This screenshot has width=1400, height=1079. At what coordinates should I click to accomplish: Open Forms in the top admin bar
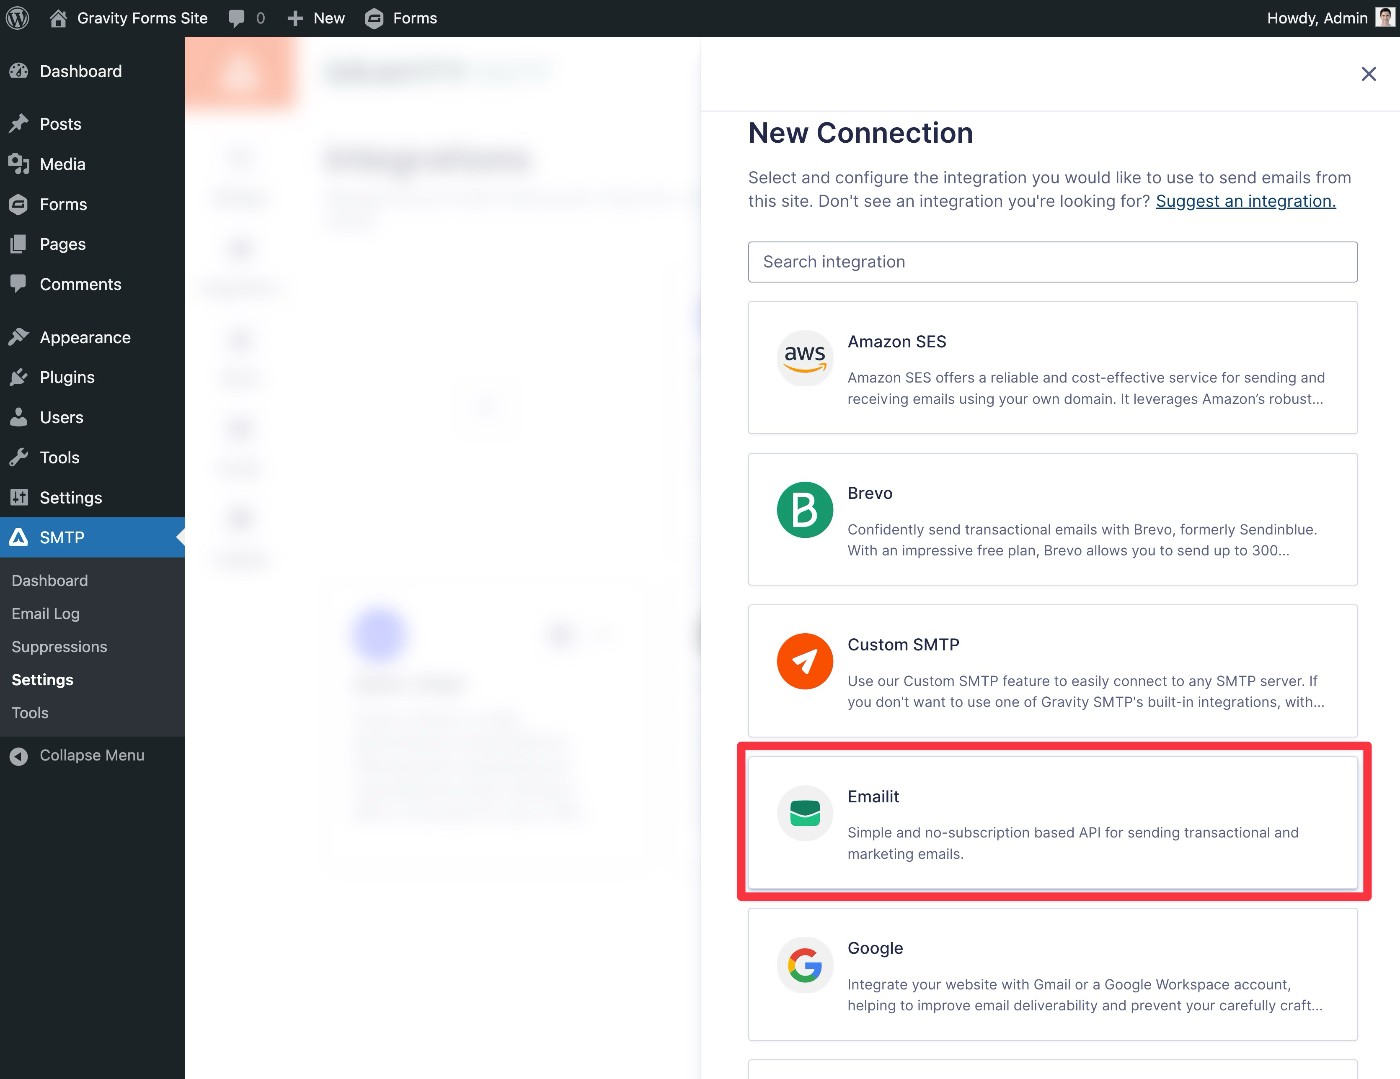(x=402, y=18)
